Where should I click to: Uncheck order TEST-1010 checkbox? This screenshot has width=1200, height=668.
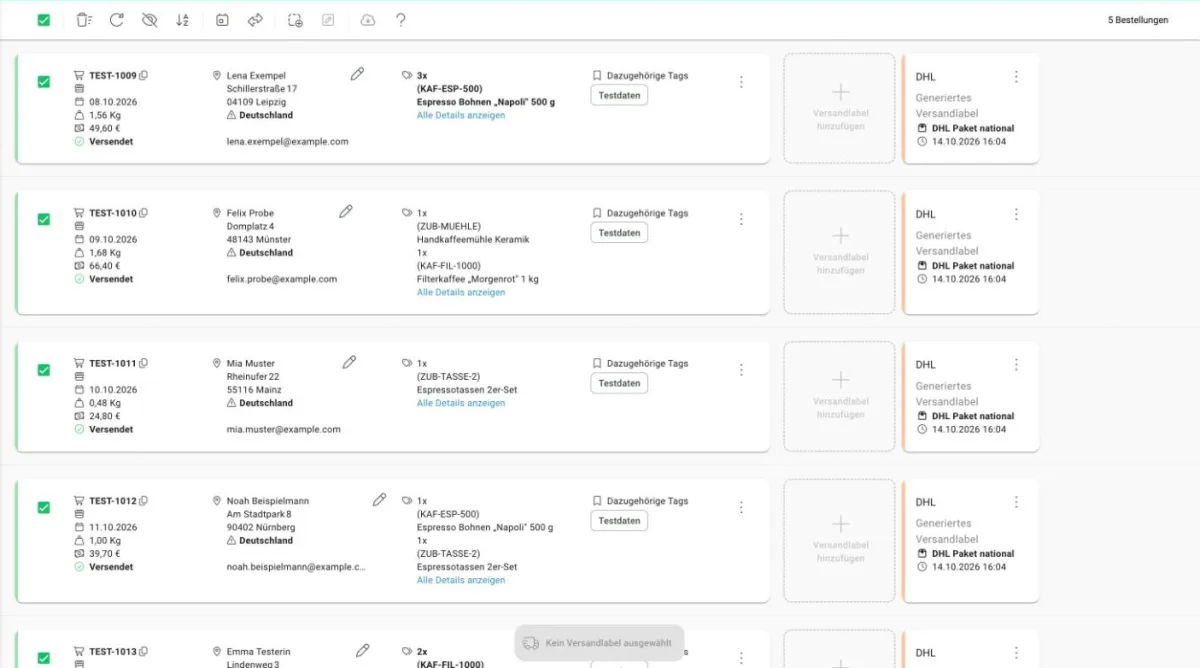(44, 220)
